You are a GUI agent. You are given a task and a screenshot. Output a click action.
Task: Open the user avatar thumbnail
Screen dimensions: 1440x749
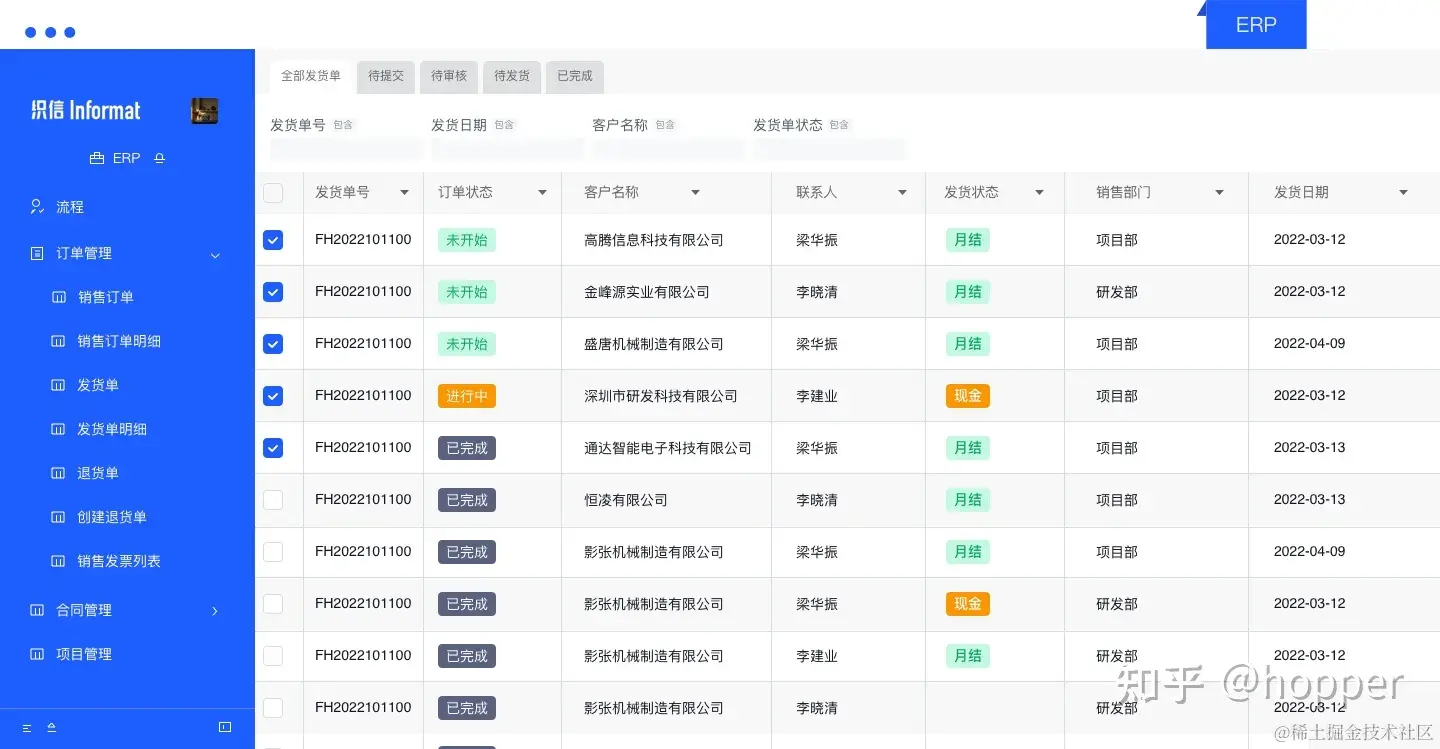point(204,111)
